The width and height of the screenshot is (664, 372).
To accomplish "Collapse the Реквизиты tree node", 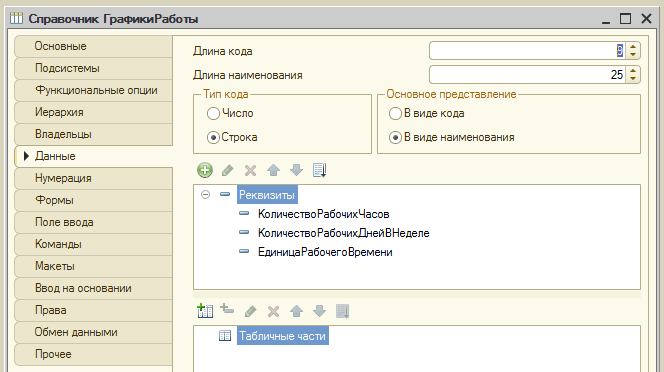I will (205, 194).
